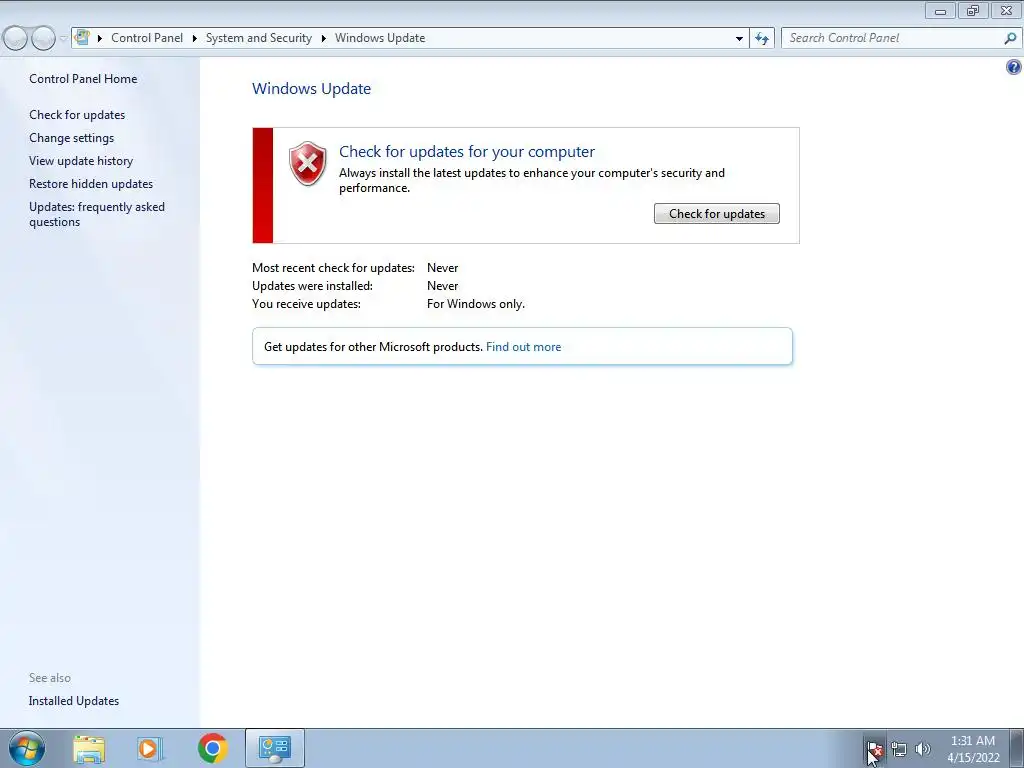The image size is (1024, 768).
Task: Open Windows Explorer from taskbar
Action: point(89,748)
